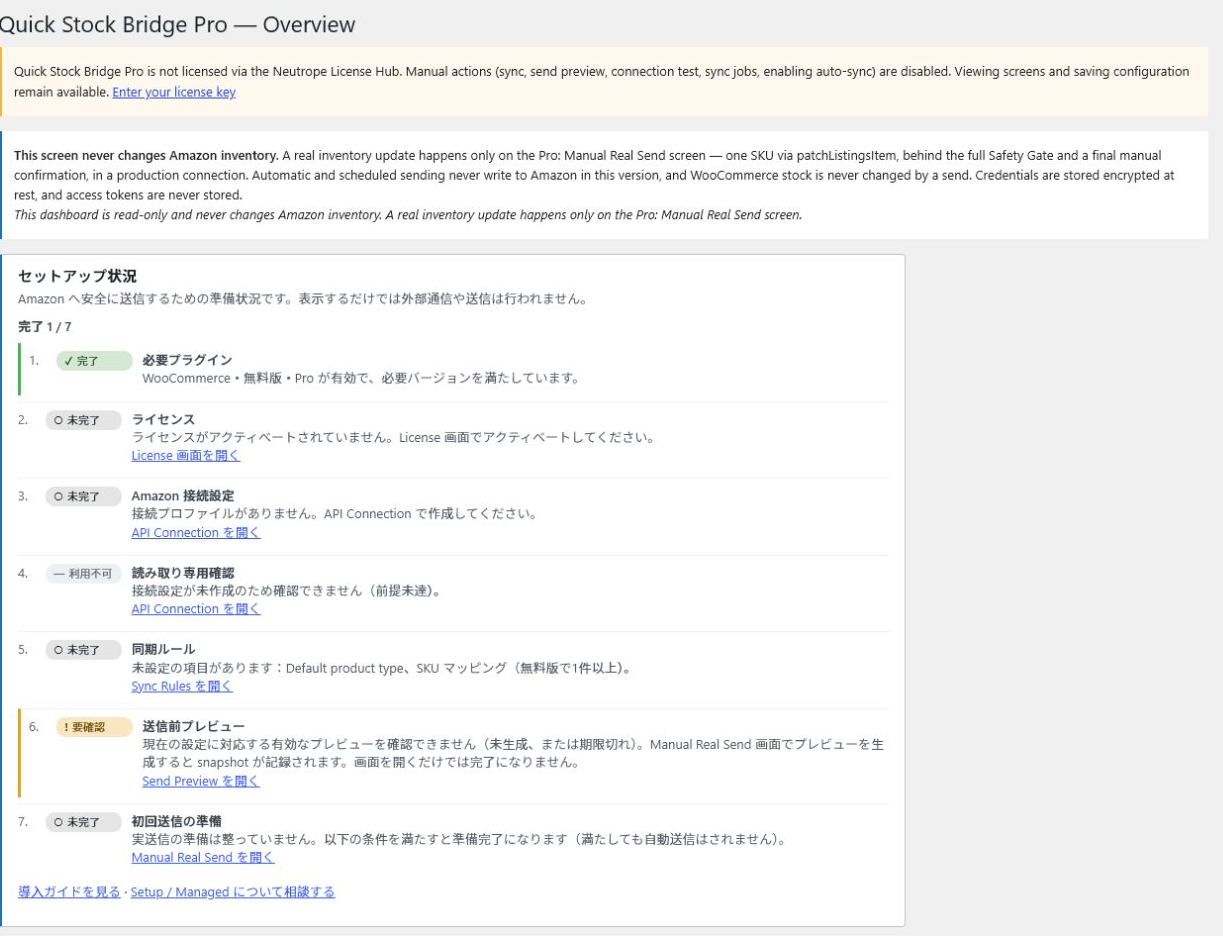Image resolution: width=1223 pixels, height=936 pixels.
Task: Select the 必要プラグイン step title
Action: [187, 360]
